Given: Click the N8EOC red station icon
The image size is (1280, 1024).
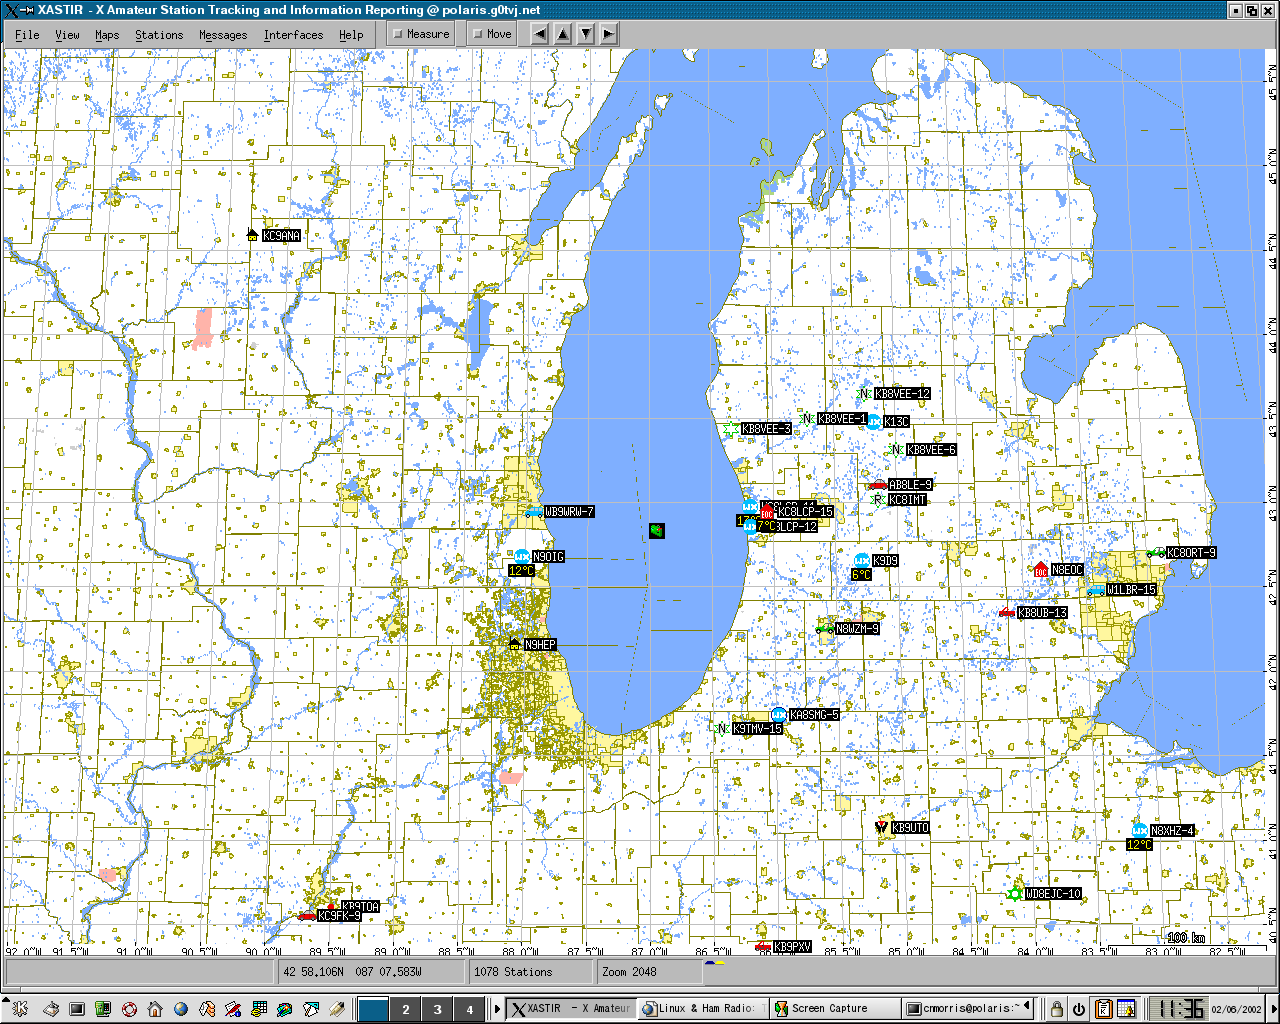Looking at the screenshot, I should click(x=1041, y=570).
